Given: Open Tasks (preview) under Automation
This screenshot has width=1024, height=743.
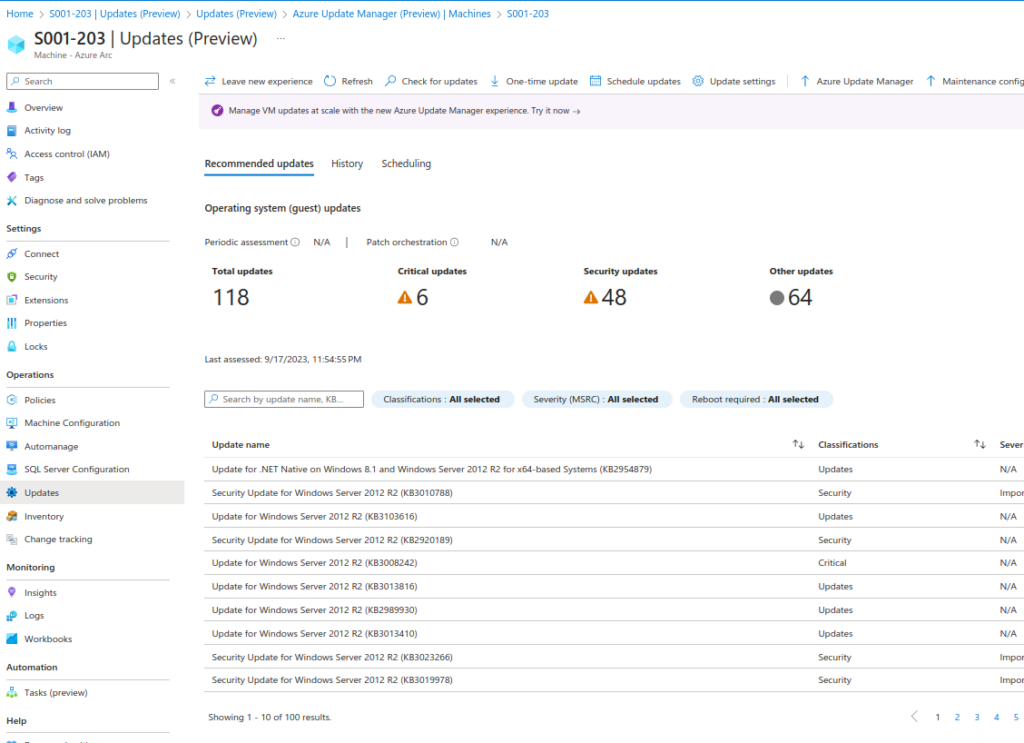Looking at the screenshot, I should pos(56,693).
